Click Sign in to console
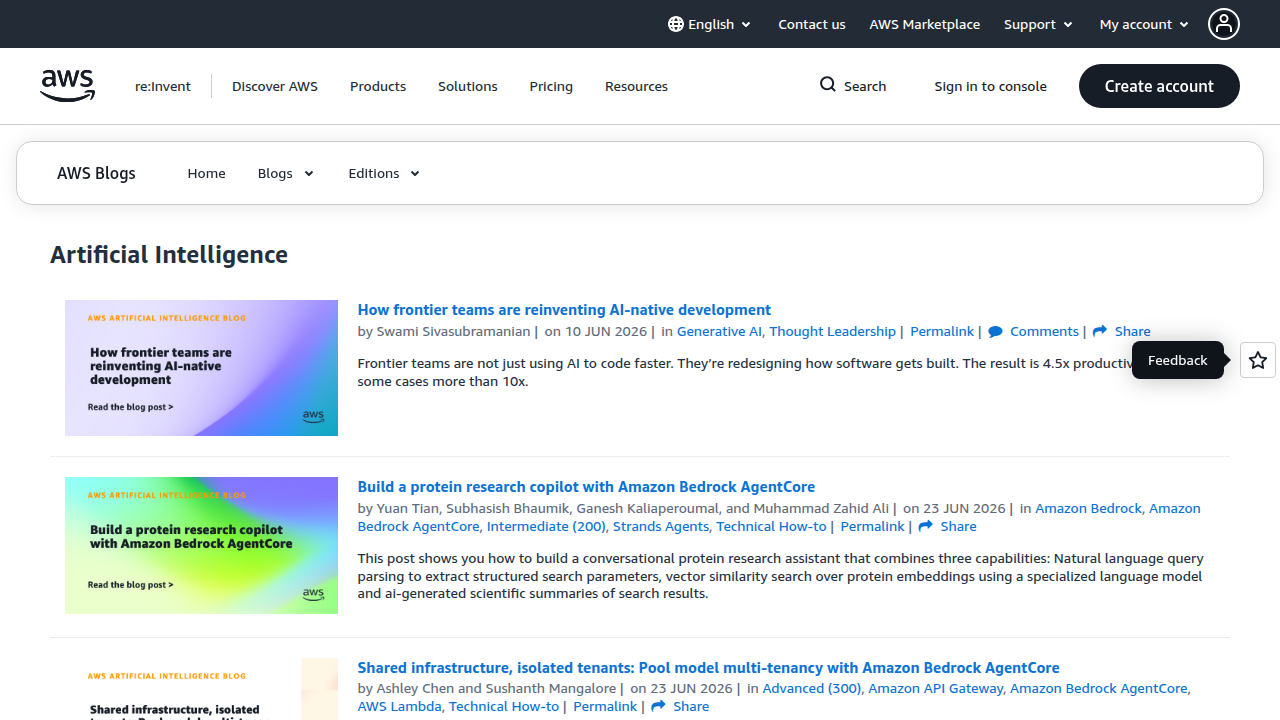The height and width of the screenshot is (720, 1280). point(991,86)
